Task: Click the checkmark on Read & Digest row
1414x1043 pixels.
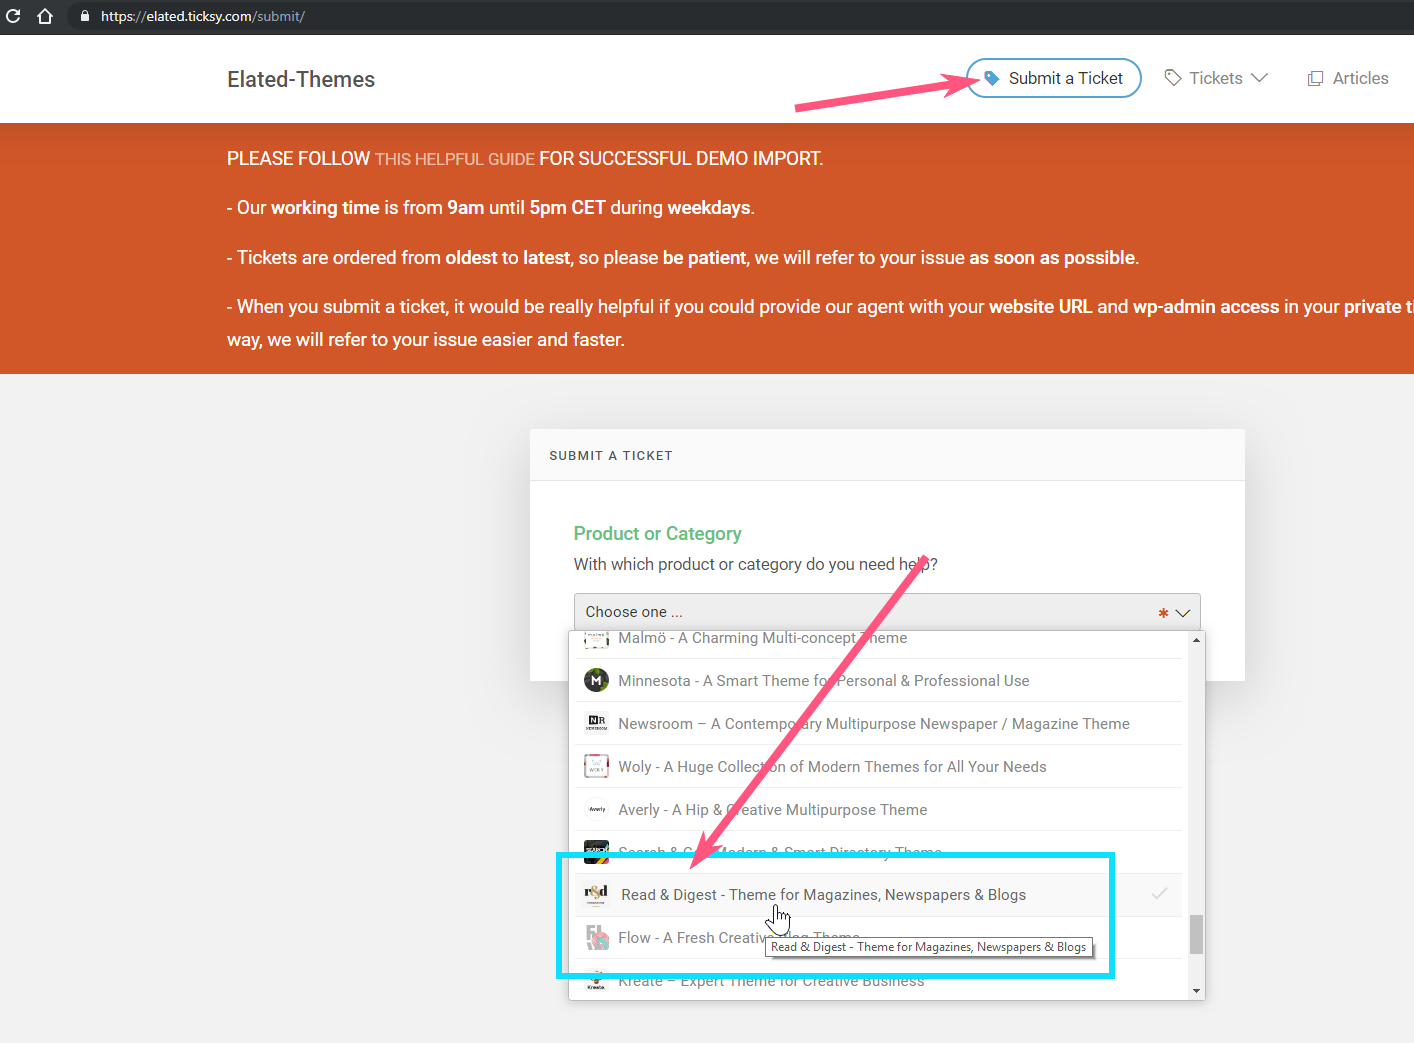Action: [1159, 894]
